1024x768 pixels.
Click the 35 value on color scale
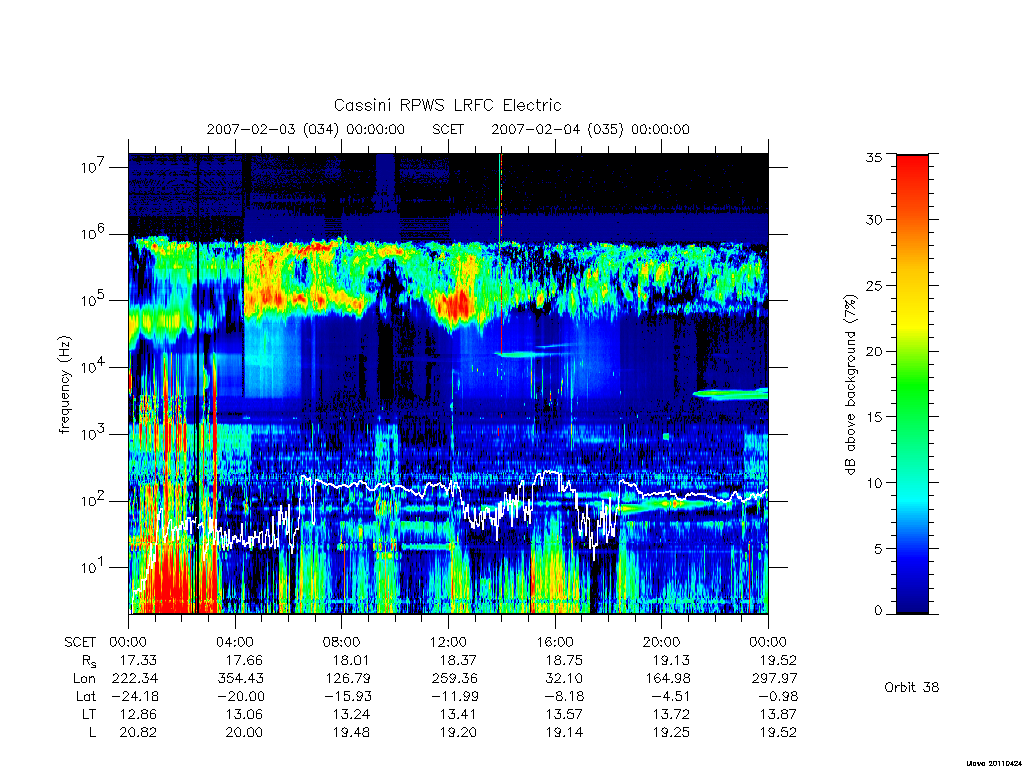click(x=873, y=157)
